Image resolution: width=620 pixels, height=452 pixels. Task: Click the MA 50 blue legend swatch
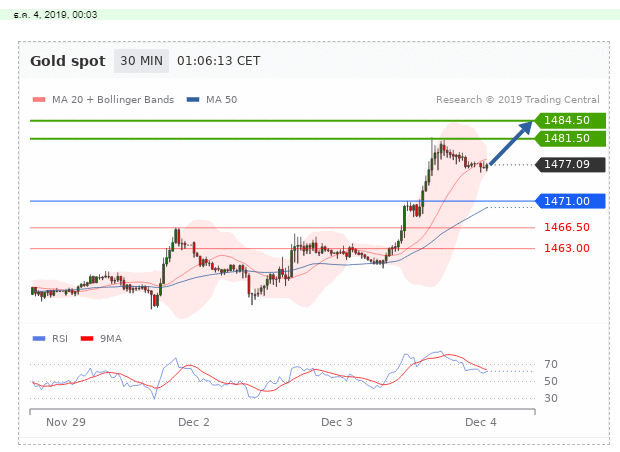pyautogui.click(x=193, y=100)
